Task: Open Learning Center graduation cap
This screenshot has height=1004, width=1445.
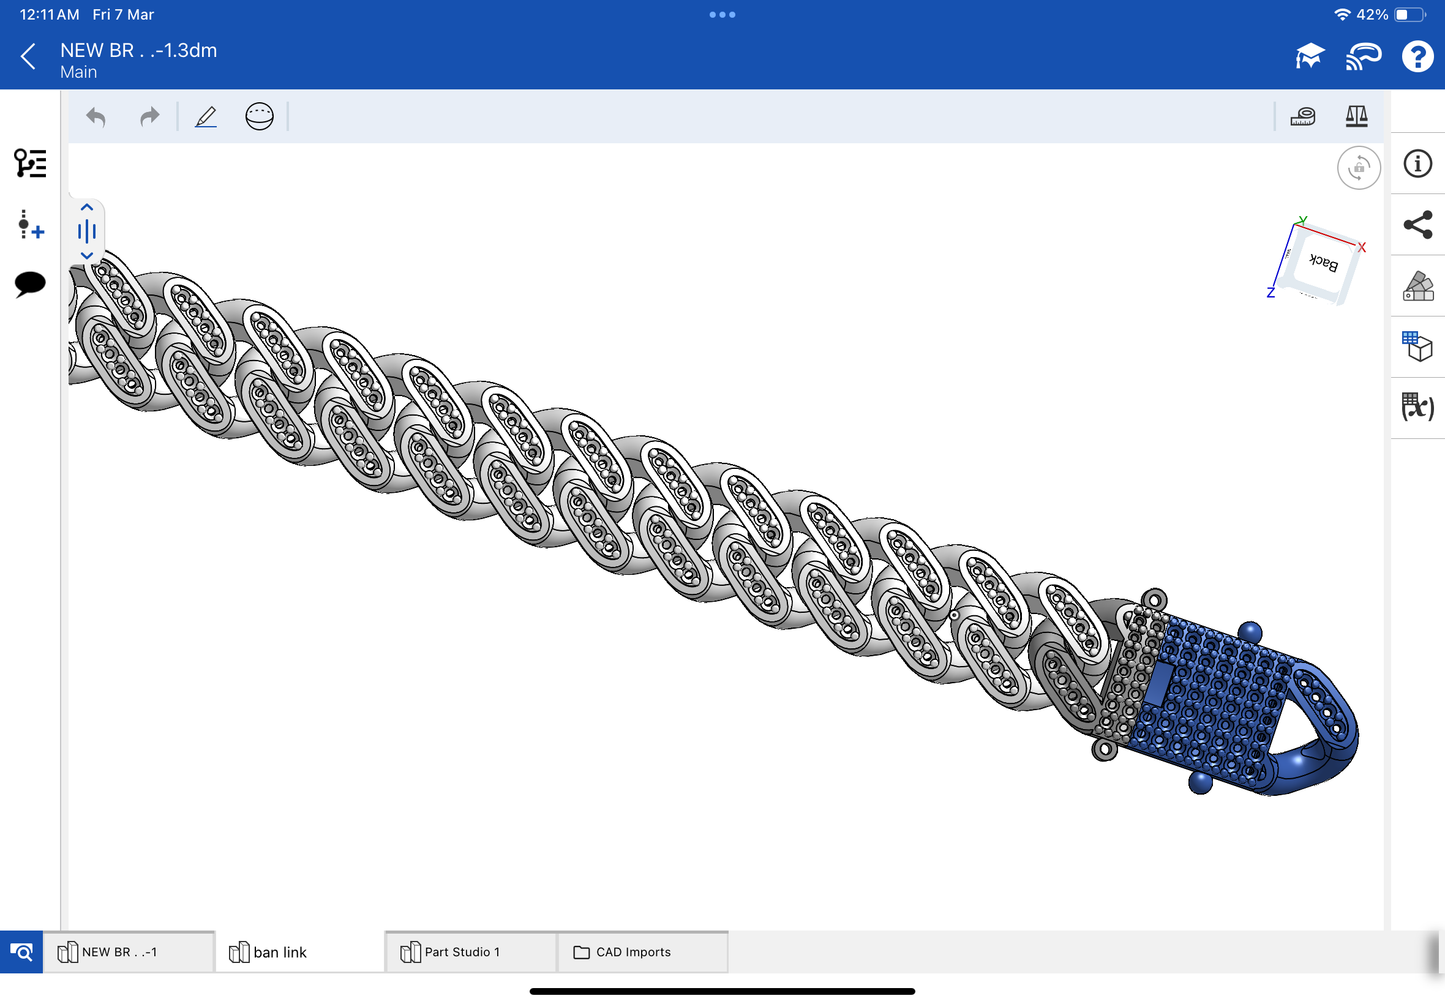Action: [x=1309, y=57]
